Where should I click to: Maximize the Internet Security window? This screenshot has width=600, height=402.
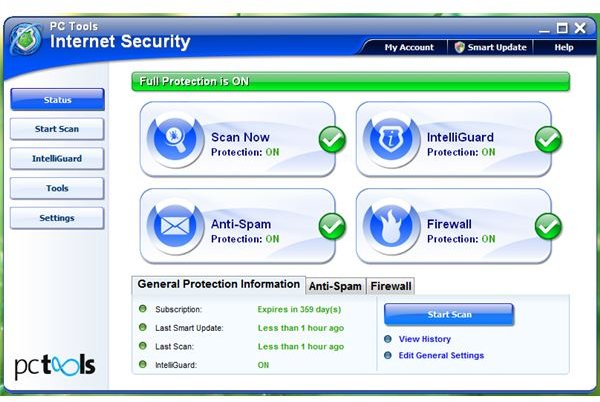562,28
